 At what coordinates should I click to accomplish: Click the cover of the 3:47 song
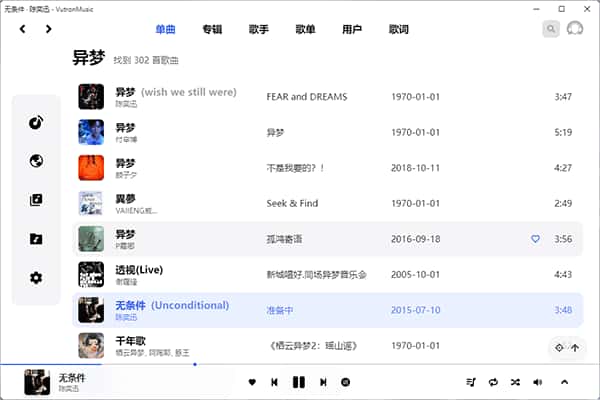tap(91, 97)
